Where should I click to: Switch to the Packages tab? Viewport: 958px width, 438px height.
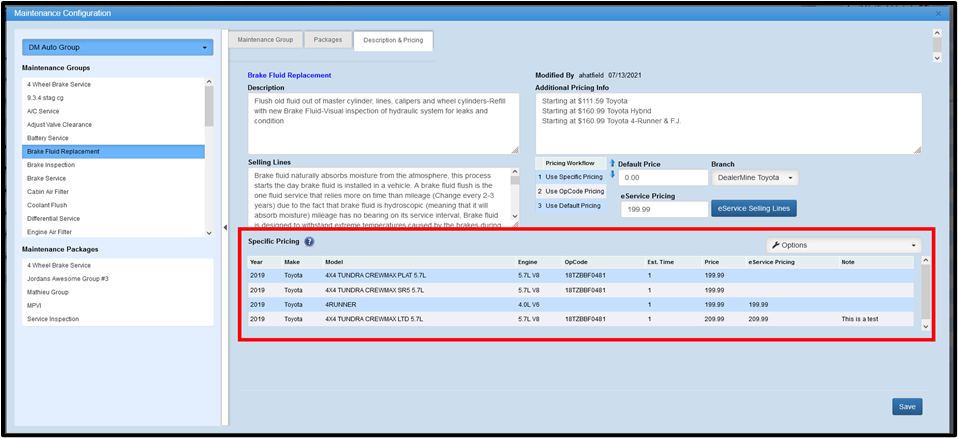click(x=327, y=40)
